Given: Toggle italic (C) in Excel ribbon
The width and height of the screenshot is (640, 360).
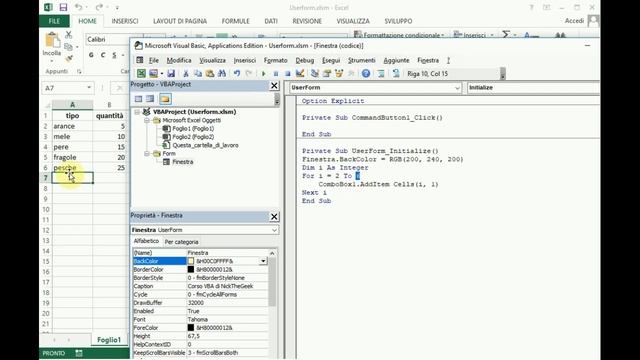Looking at the screenshot, I should point(103,55).
